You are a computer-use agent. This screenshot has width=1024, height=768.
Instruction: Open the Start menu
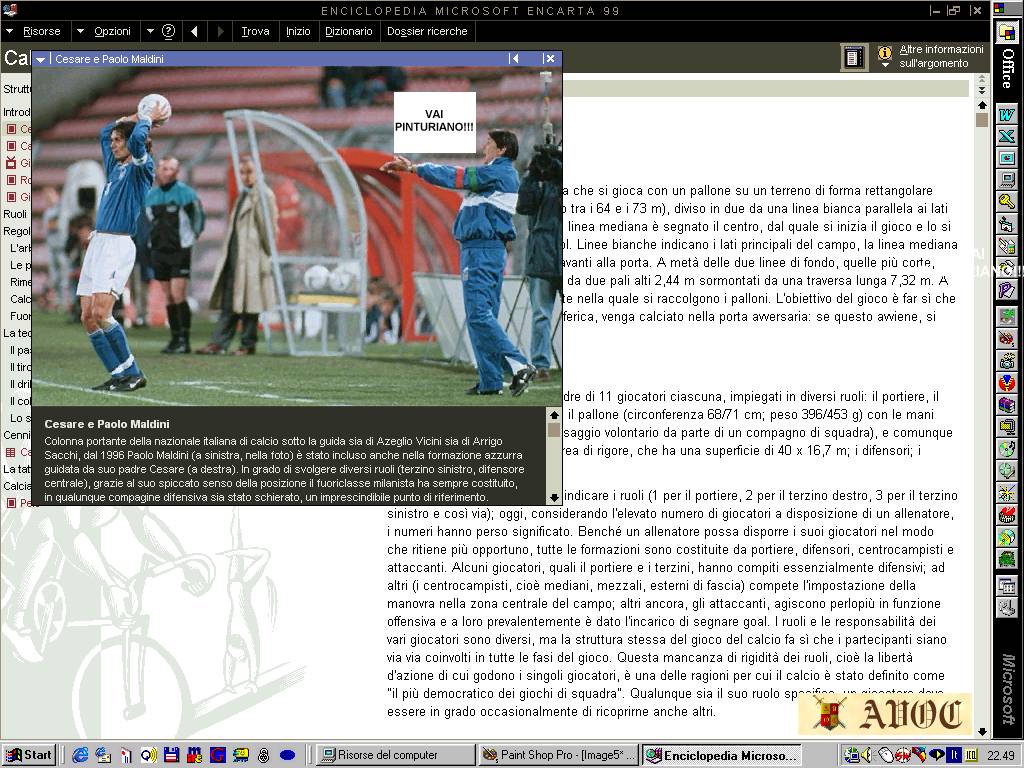[29, 755]
